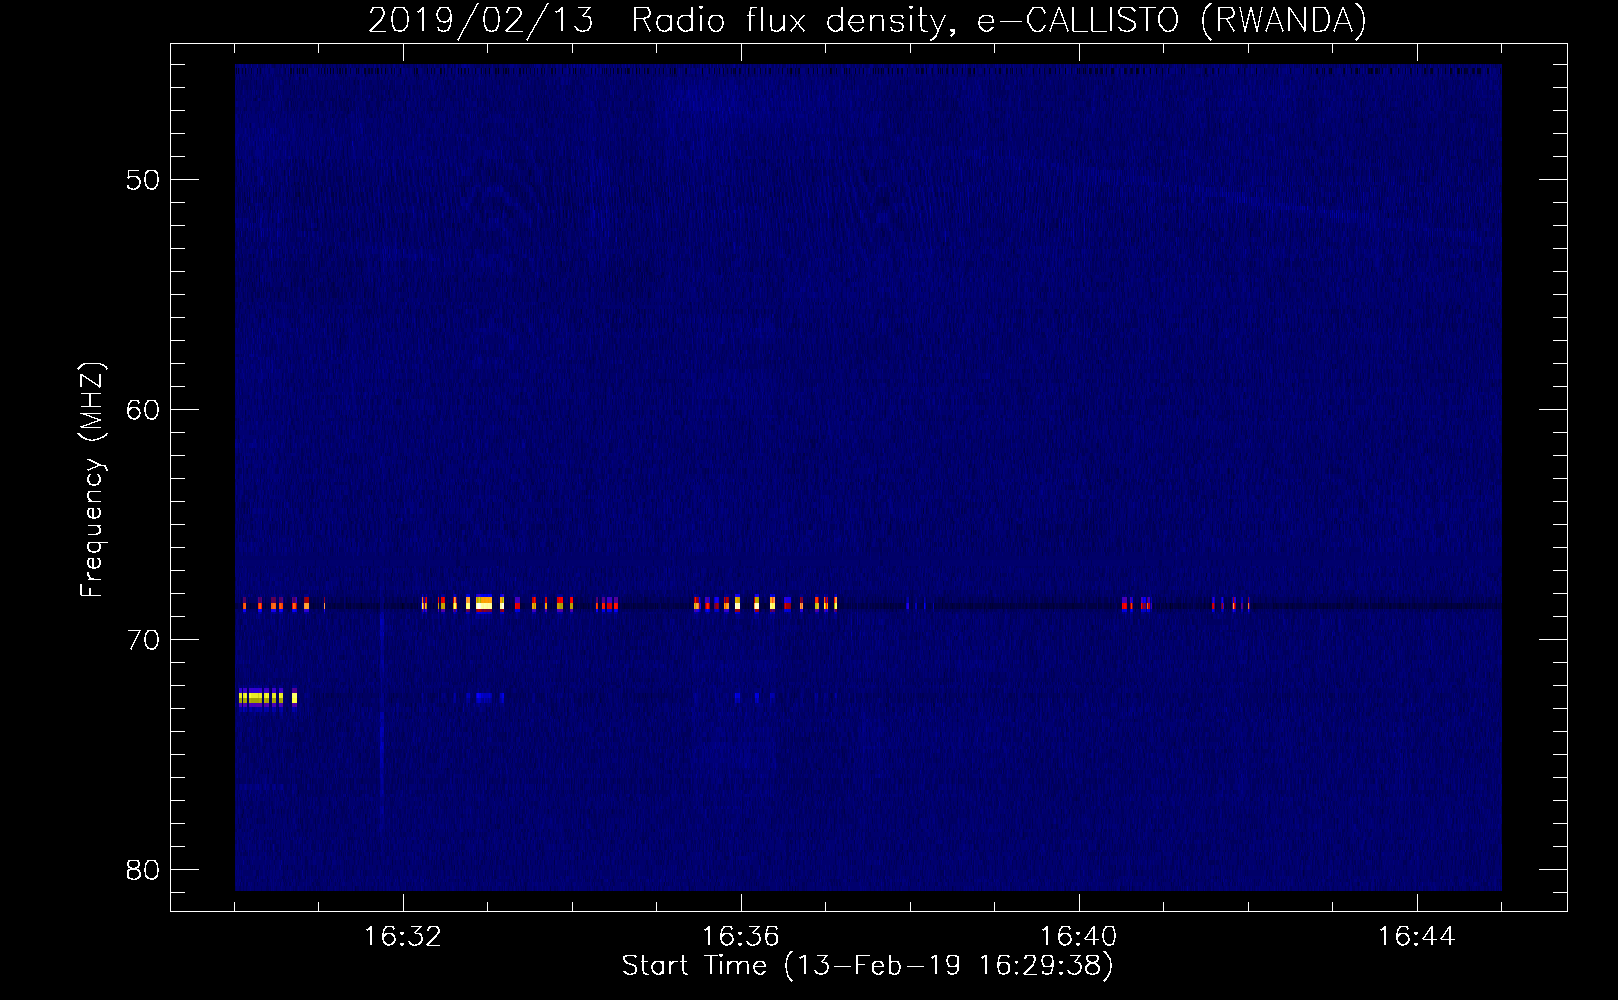1618x1000 pixels.
Task: Select the 80 frequency tick label
Action: (x=143, y=870)
